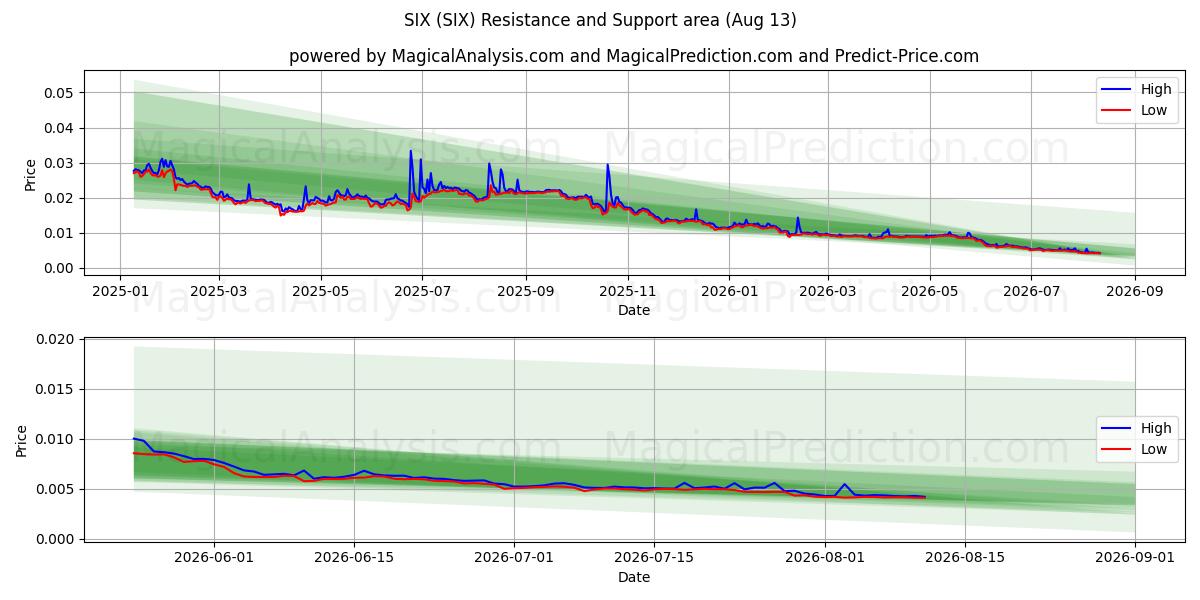The height and width of the screenshot is (600, 1200).
Task: Click the bottom chart 'Date' axis label
Action: 634,577
